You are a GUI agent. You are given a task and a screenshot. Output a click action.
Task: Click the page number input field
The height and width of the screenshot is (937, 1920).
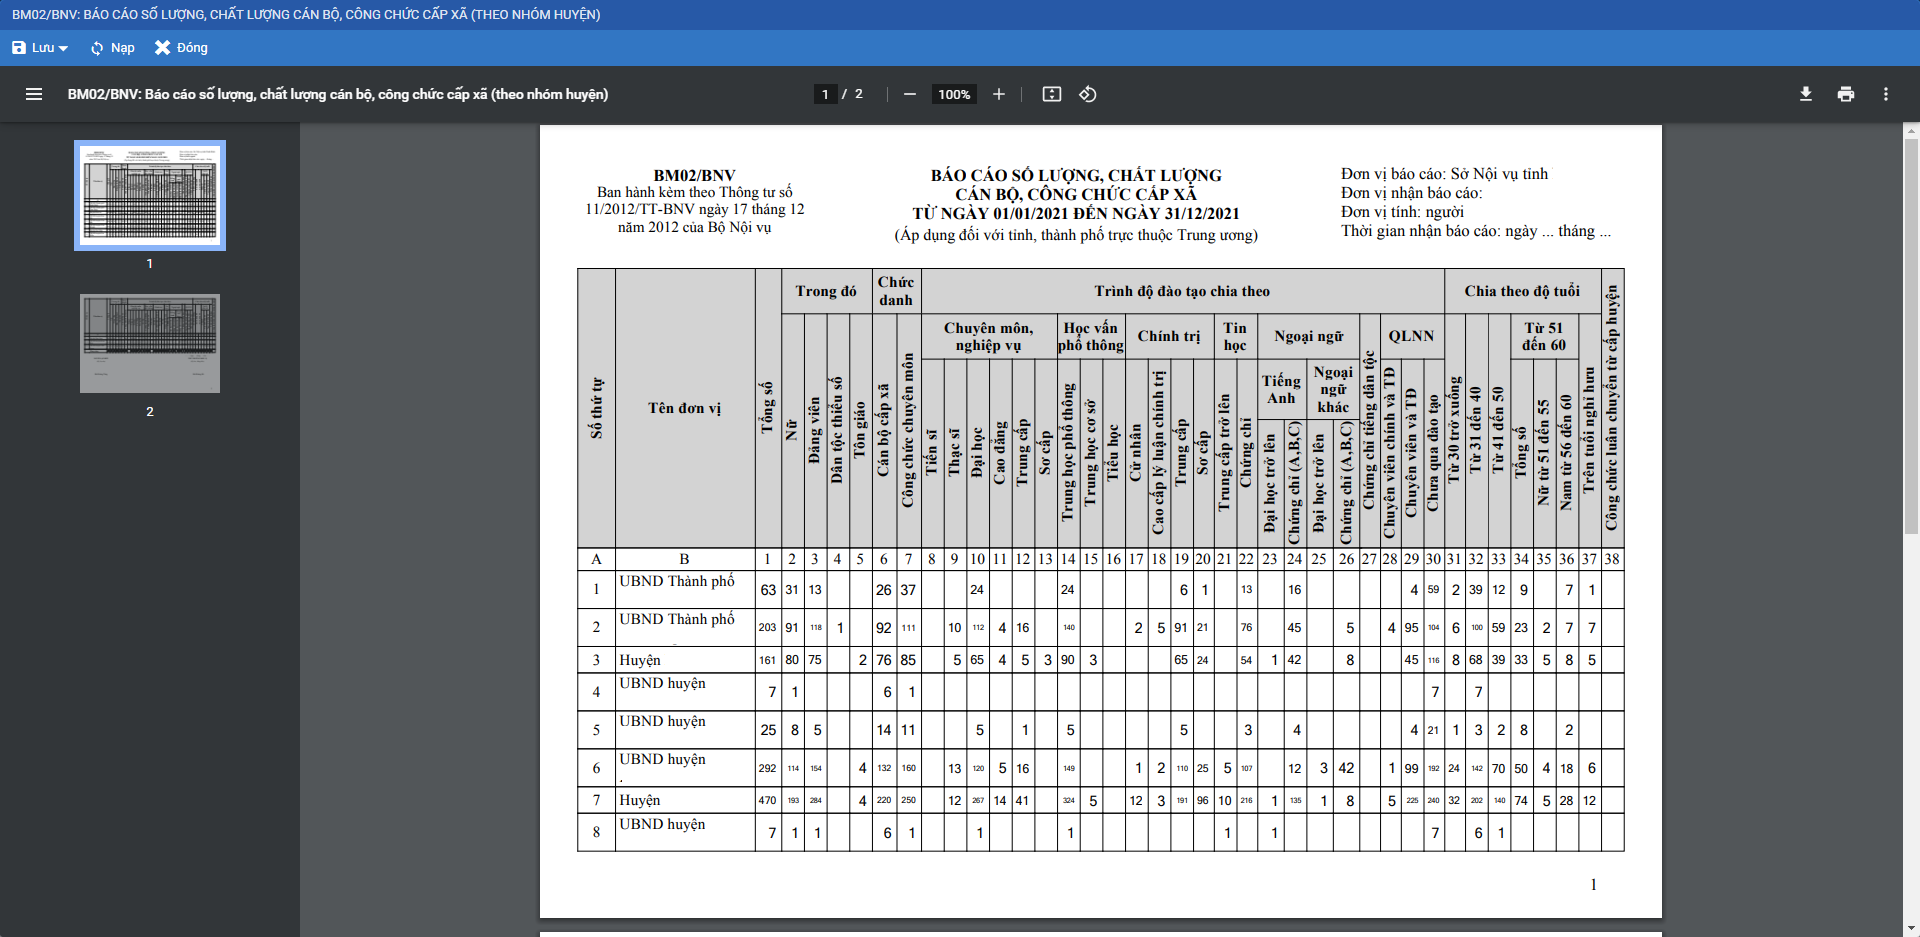[x=825, y=94]
